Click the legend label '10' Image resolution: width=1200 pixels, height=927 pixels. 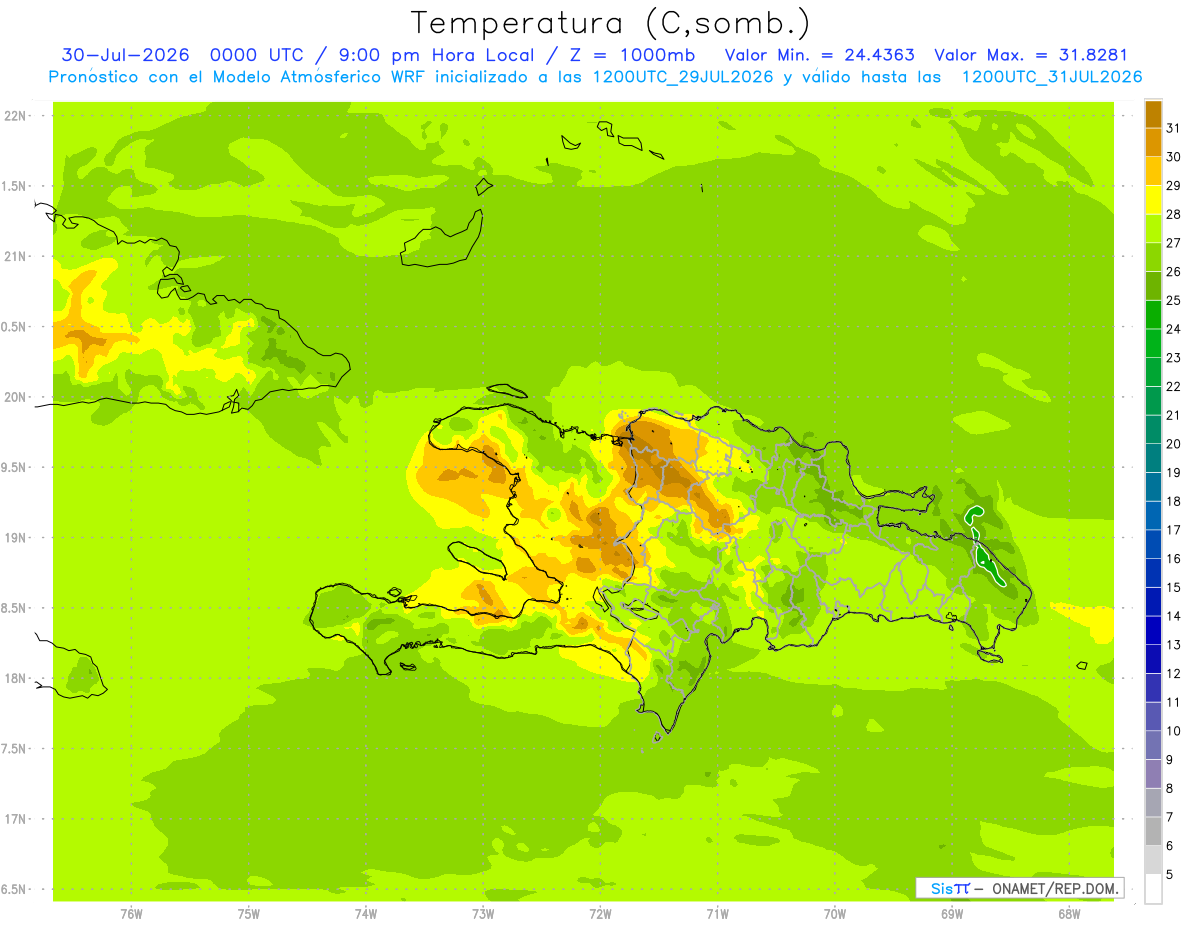[x=1174, y=731]
